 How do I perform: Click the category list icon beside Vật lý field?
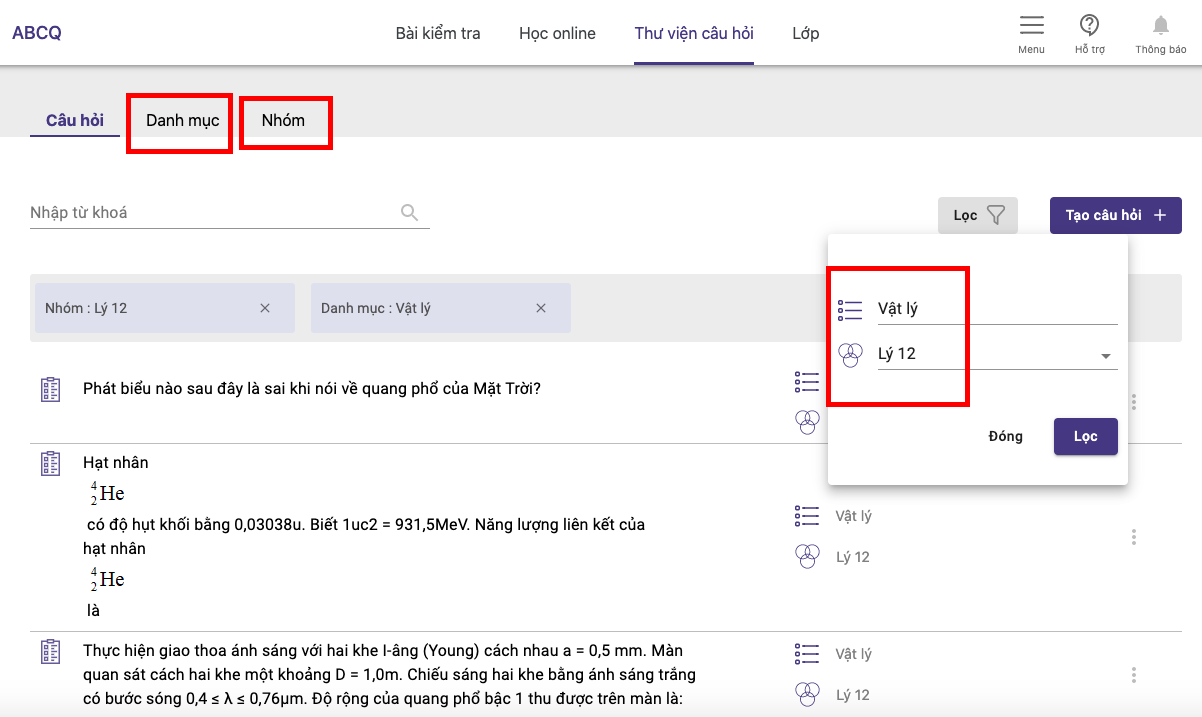point(849,308)
